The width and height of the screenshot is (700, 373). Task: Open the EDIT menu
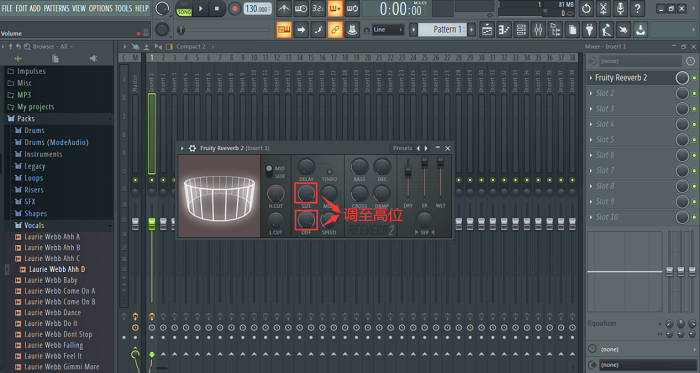21,8
